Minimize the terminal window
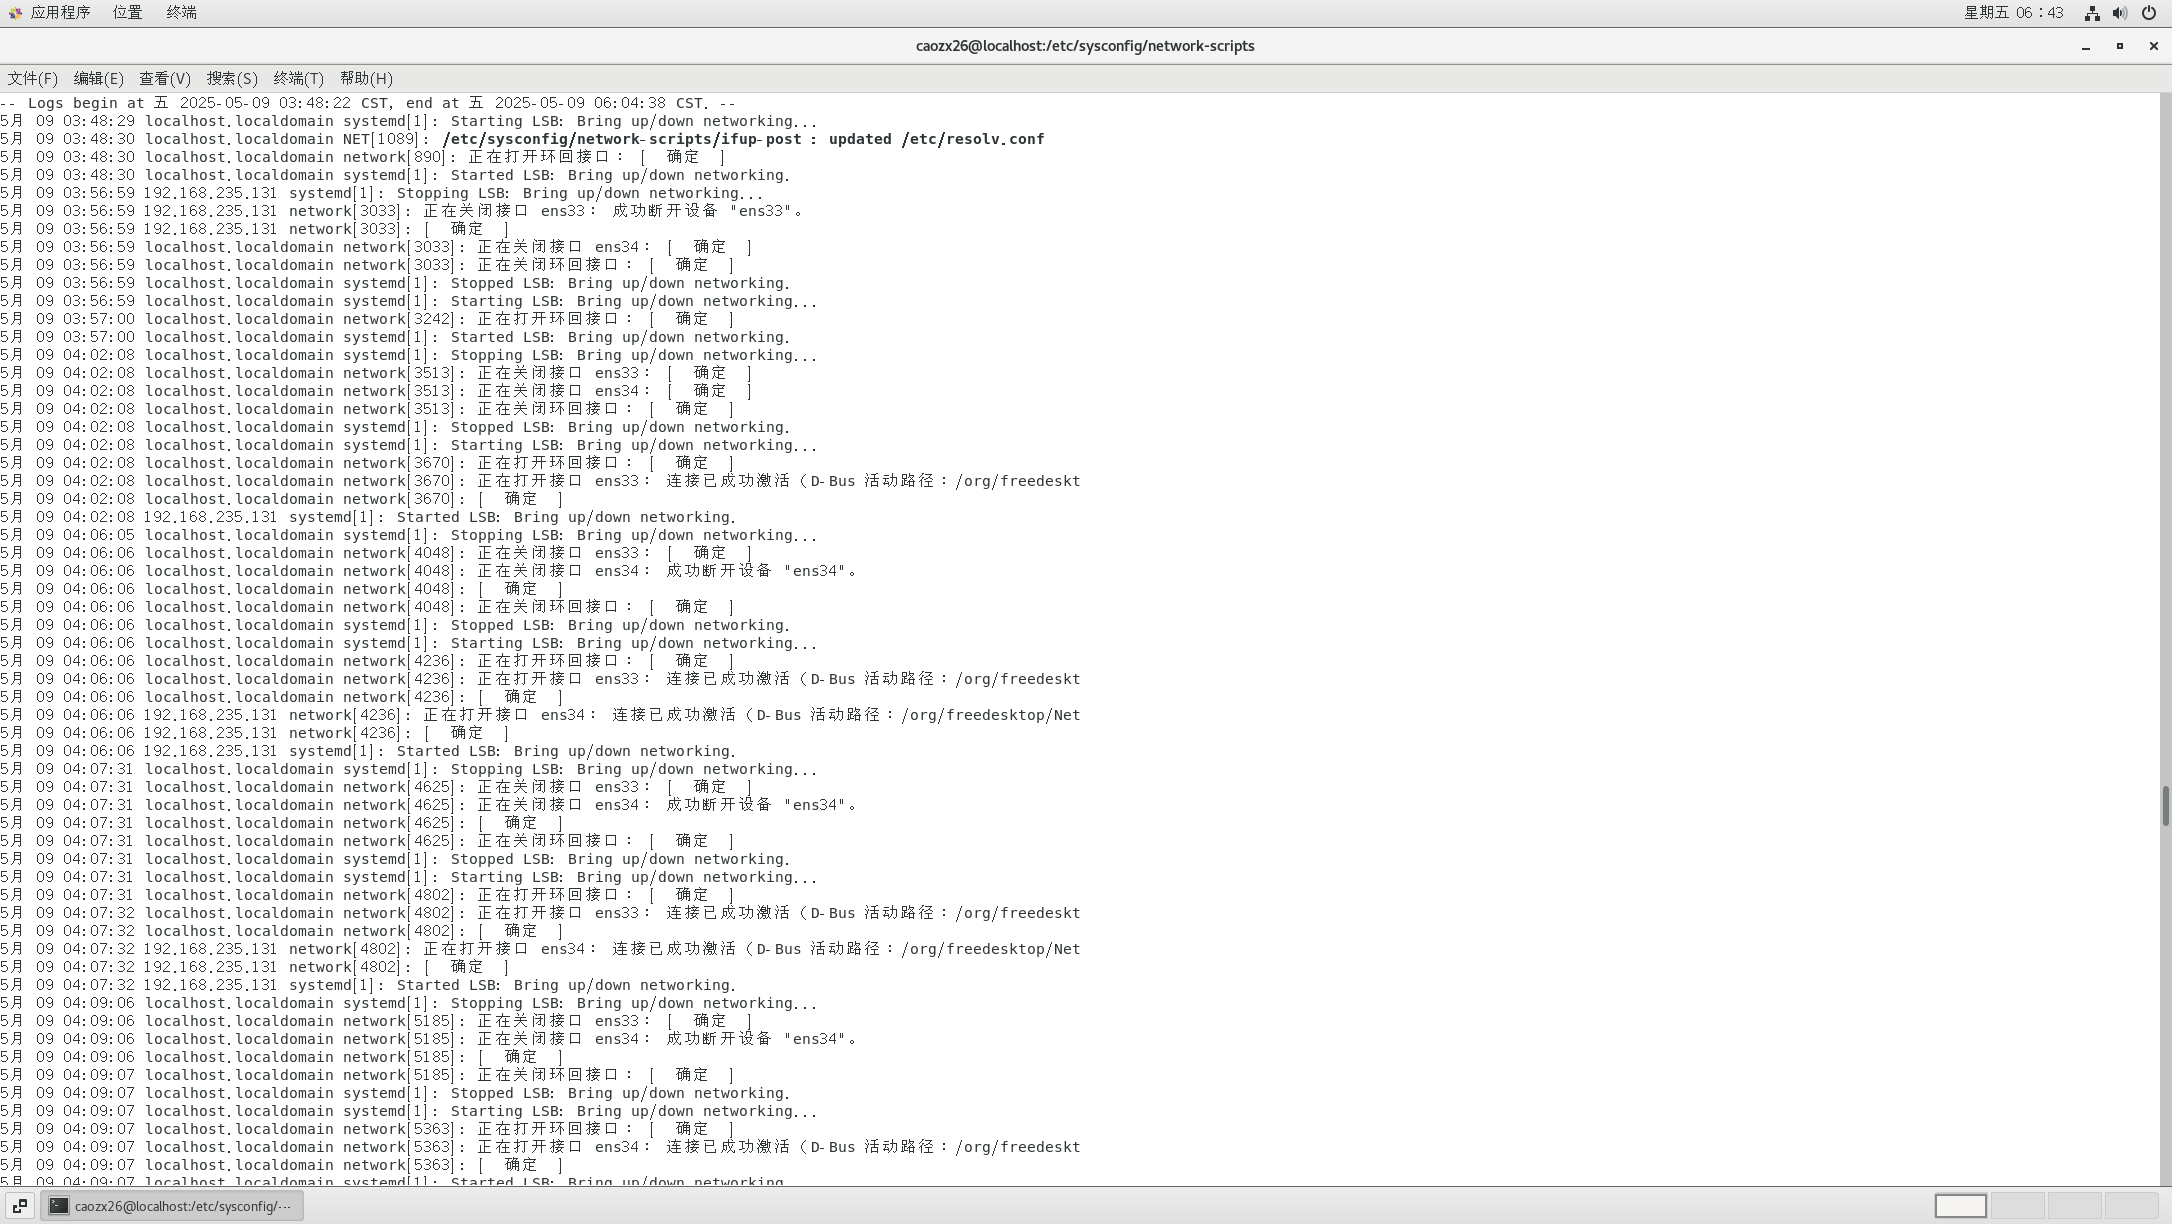2172x1224 pixels. click(2085, 46)
